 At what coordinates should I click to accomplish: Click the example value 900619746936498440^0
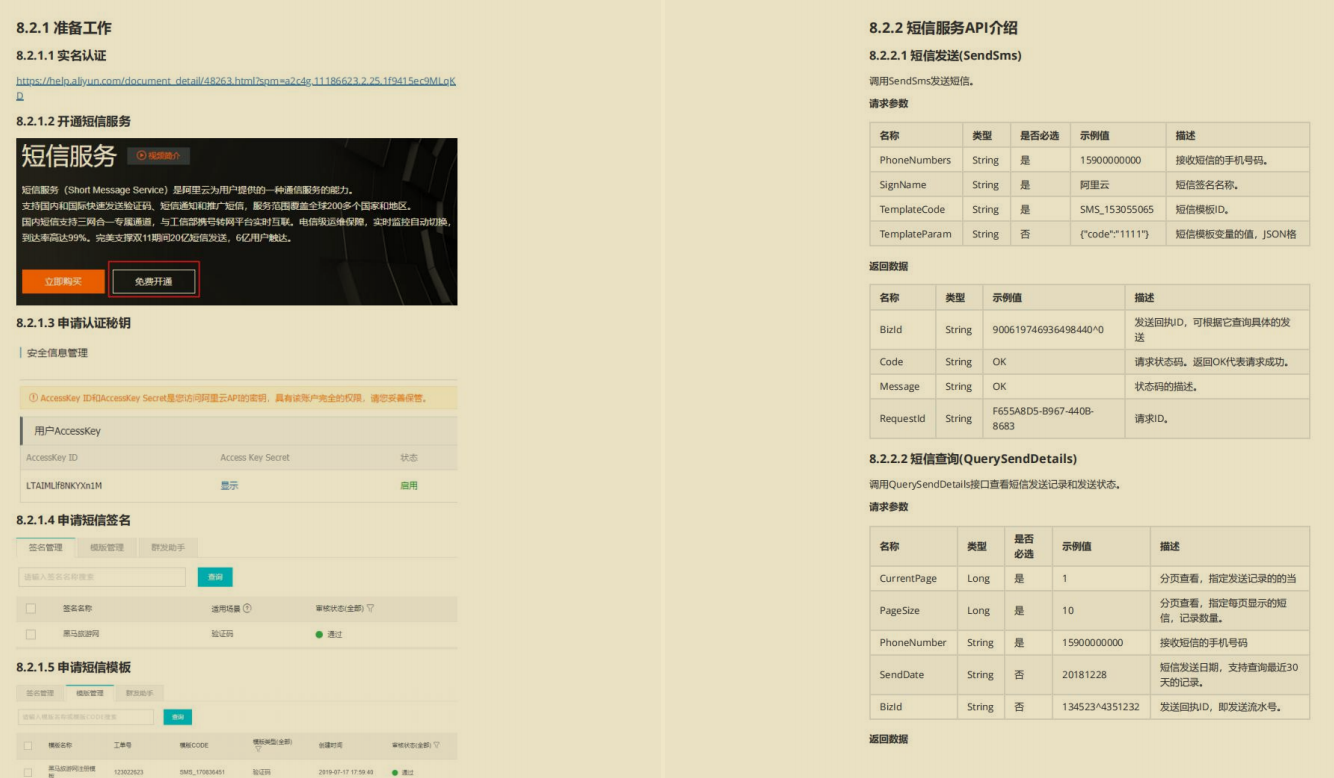click(1048, 329)
